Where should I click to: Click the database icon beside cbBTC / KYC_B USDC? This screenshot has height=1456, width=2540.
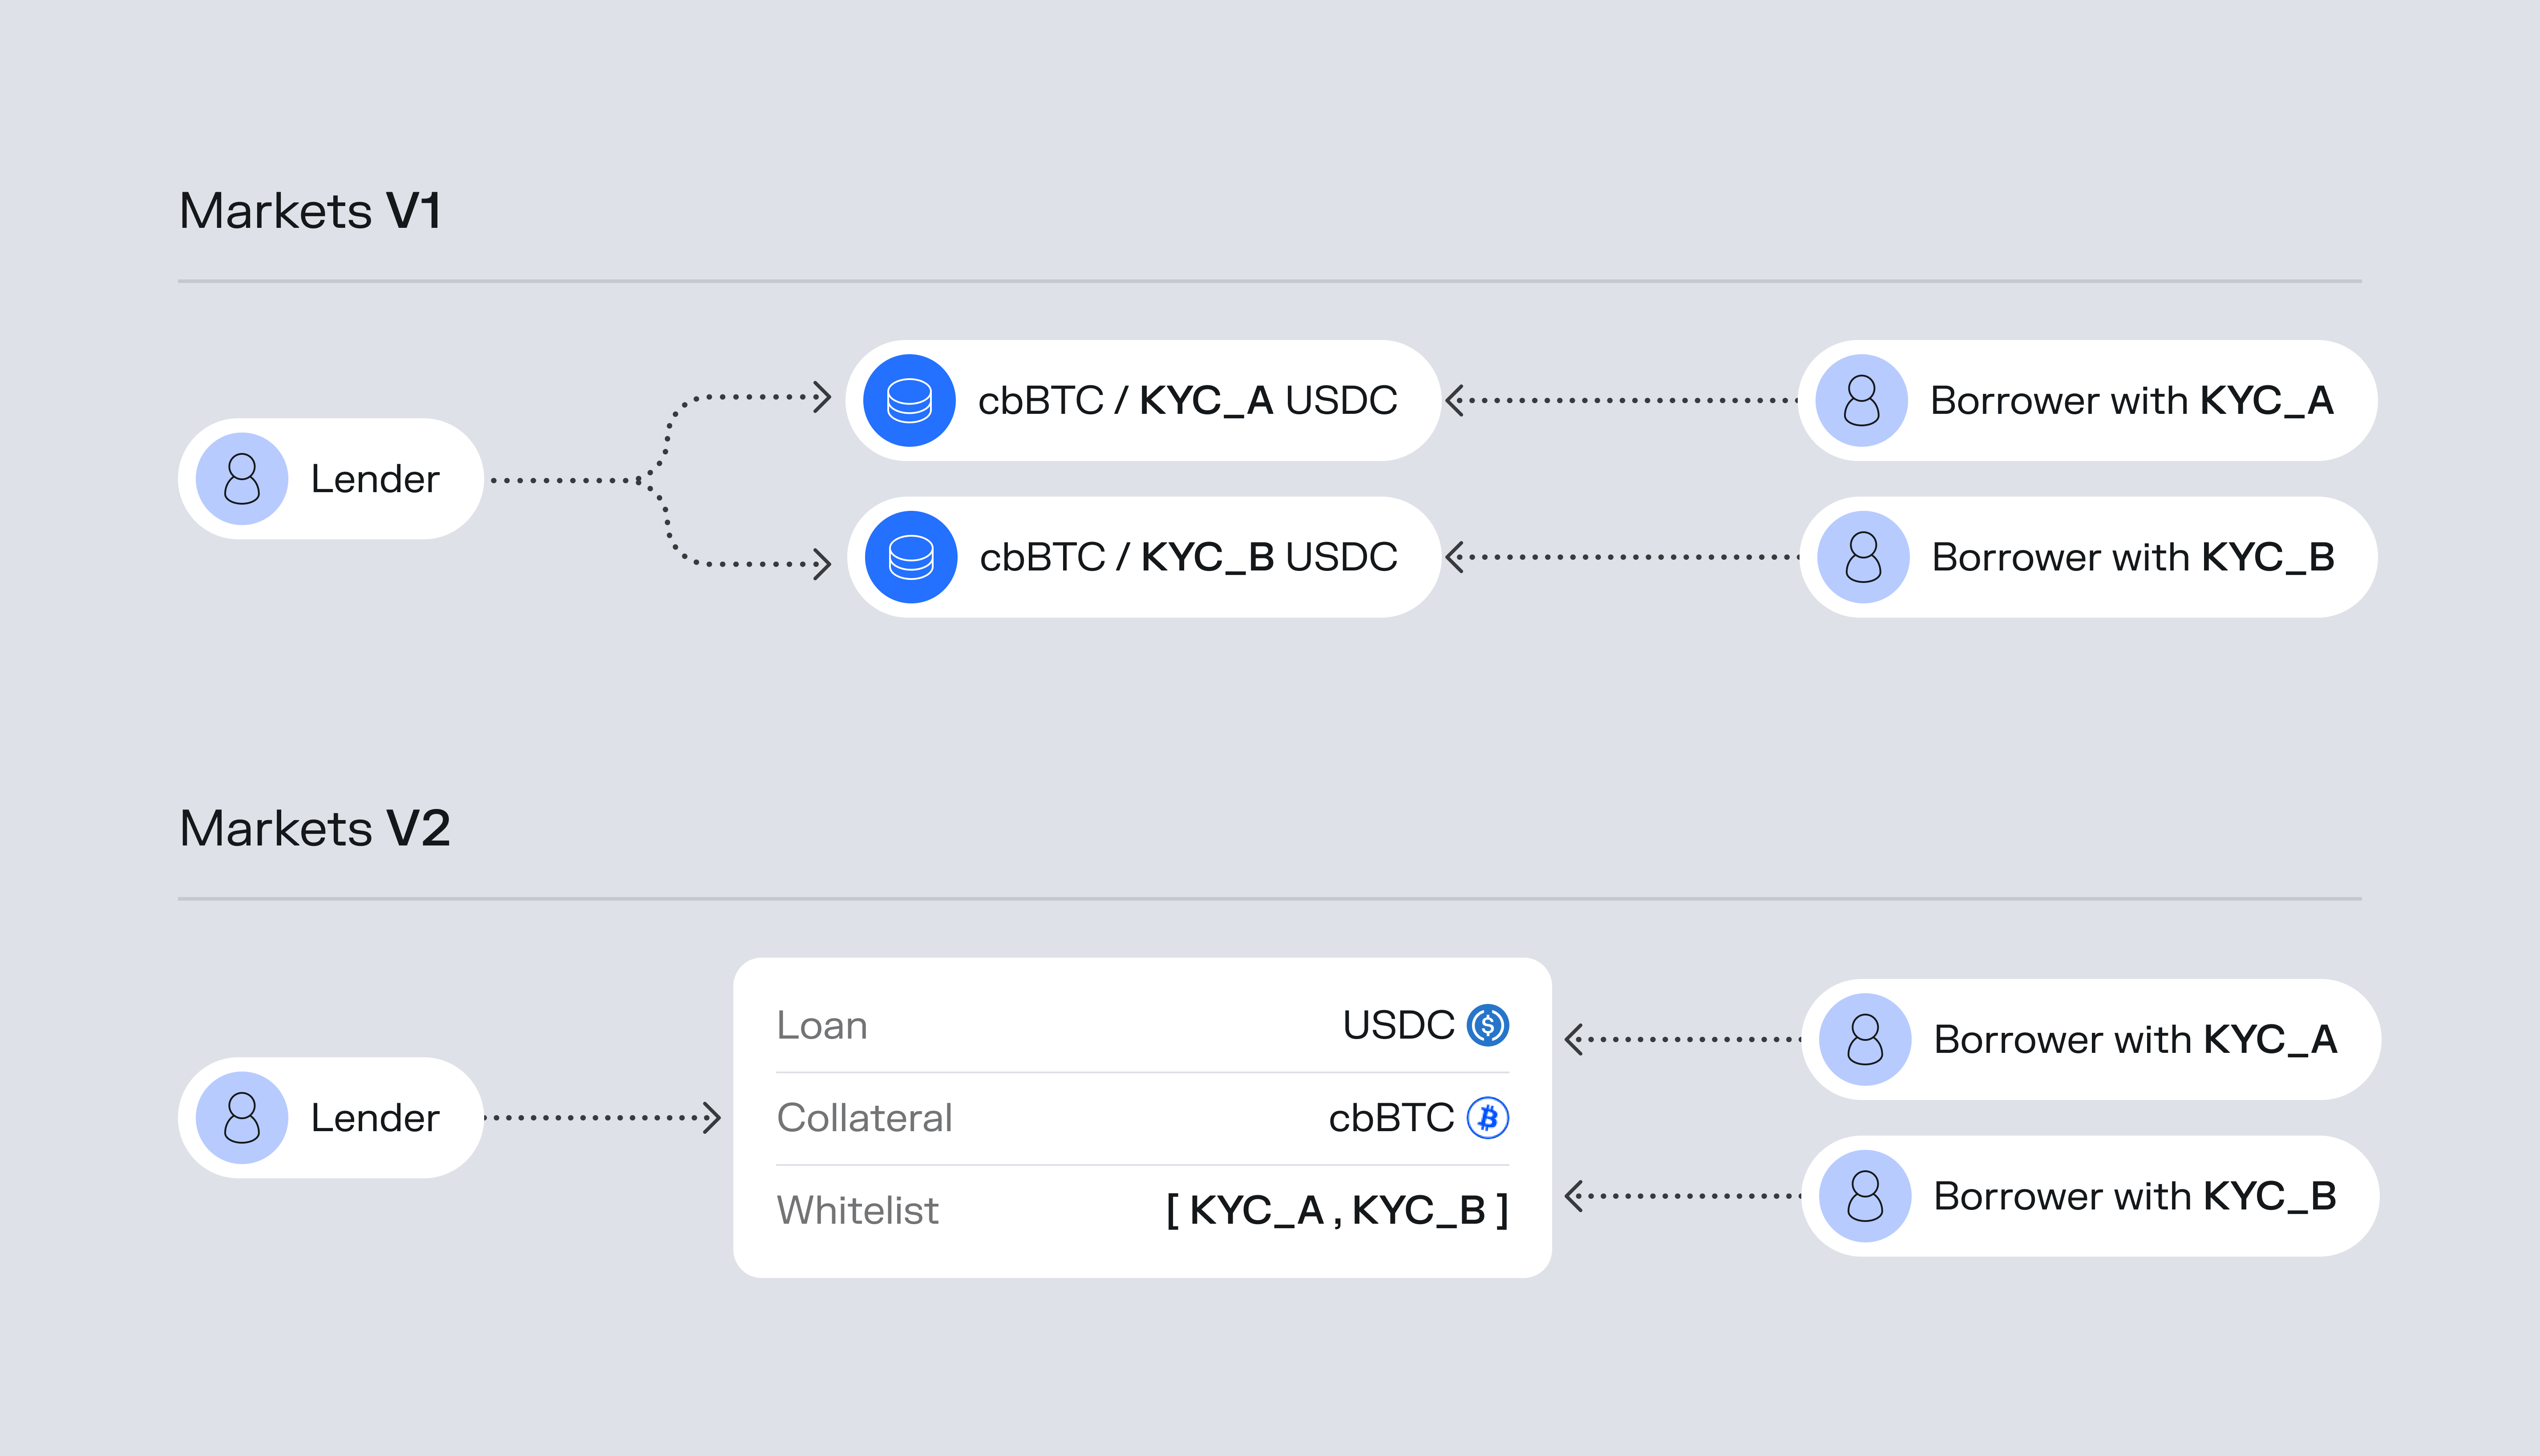(911, 557)
